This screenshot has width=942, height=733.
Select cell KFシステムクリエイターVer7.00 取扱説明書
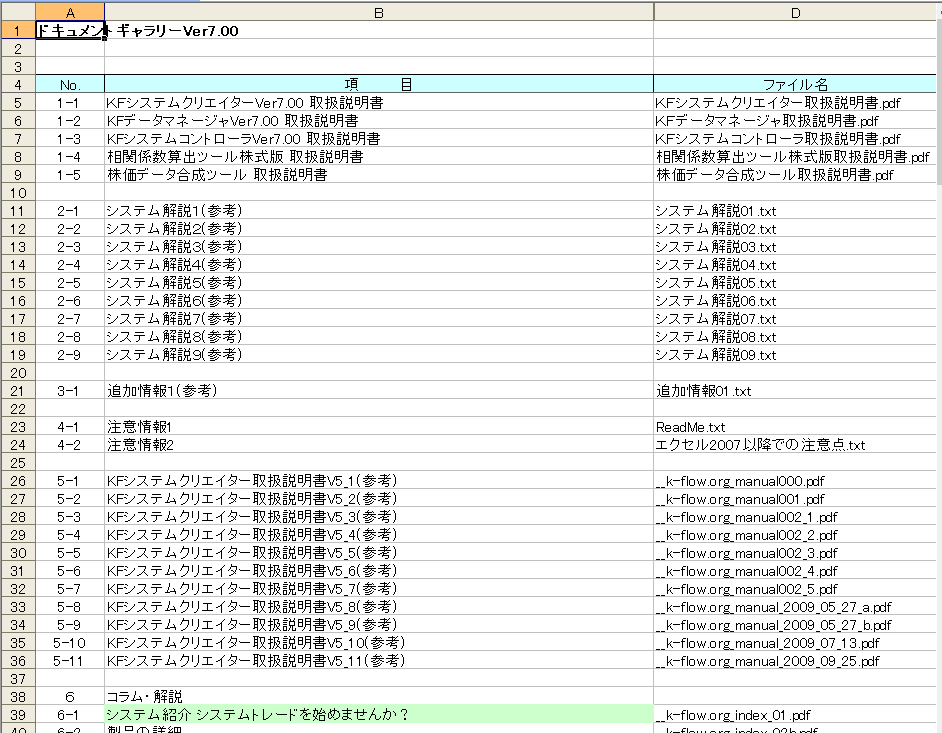tap(378, 103)
